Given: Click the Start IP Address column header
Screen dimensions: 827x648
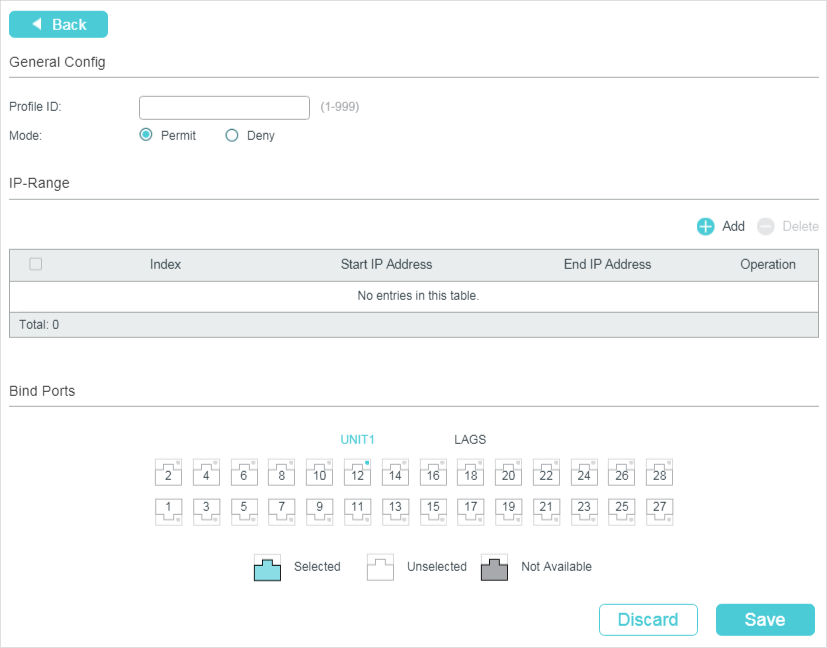Looking at the screenshot, I should (x=386, y=264).
